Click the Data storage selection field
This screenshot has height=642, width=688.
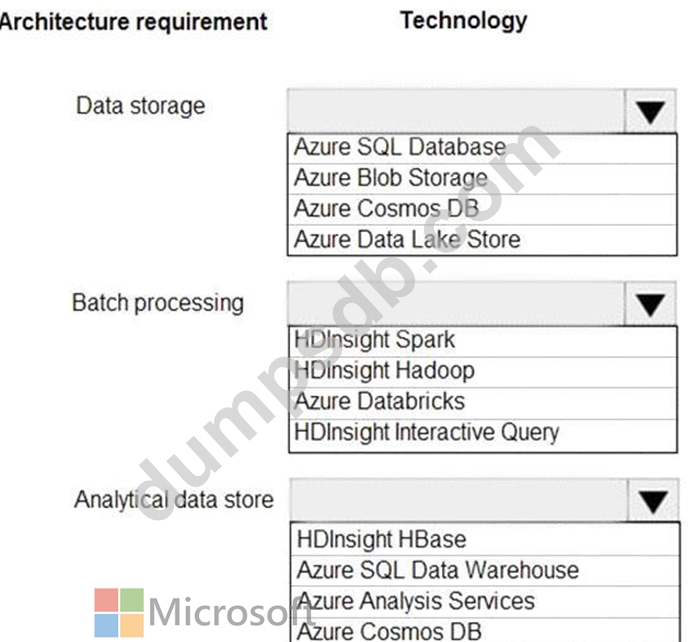[455, 111]
